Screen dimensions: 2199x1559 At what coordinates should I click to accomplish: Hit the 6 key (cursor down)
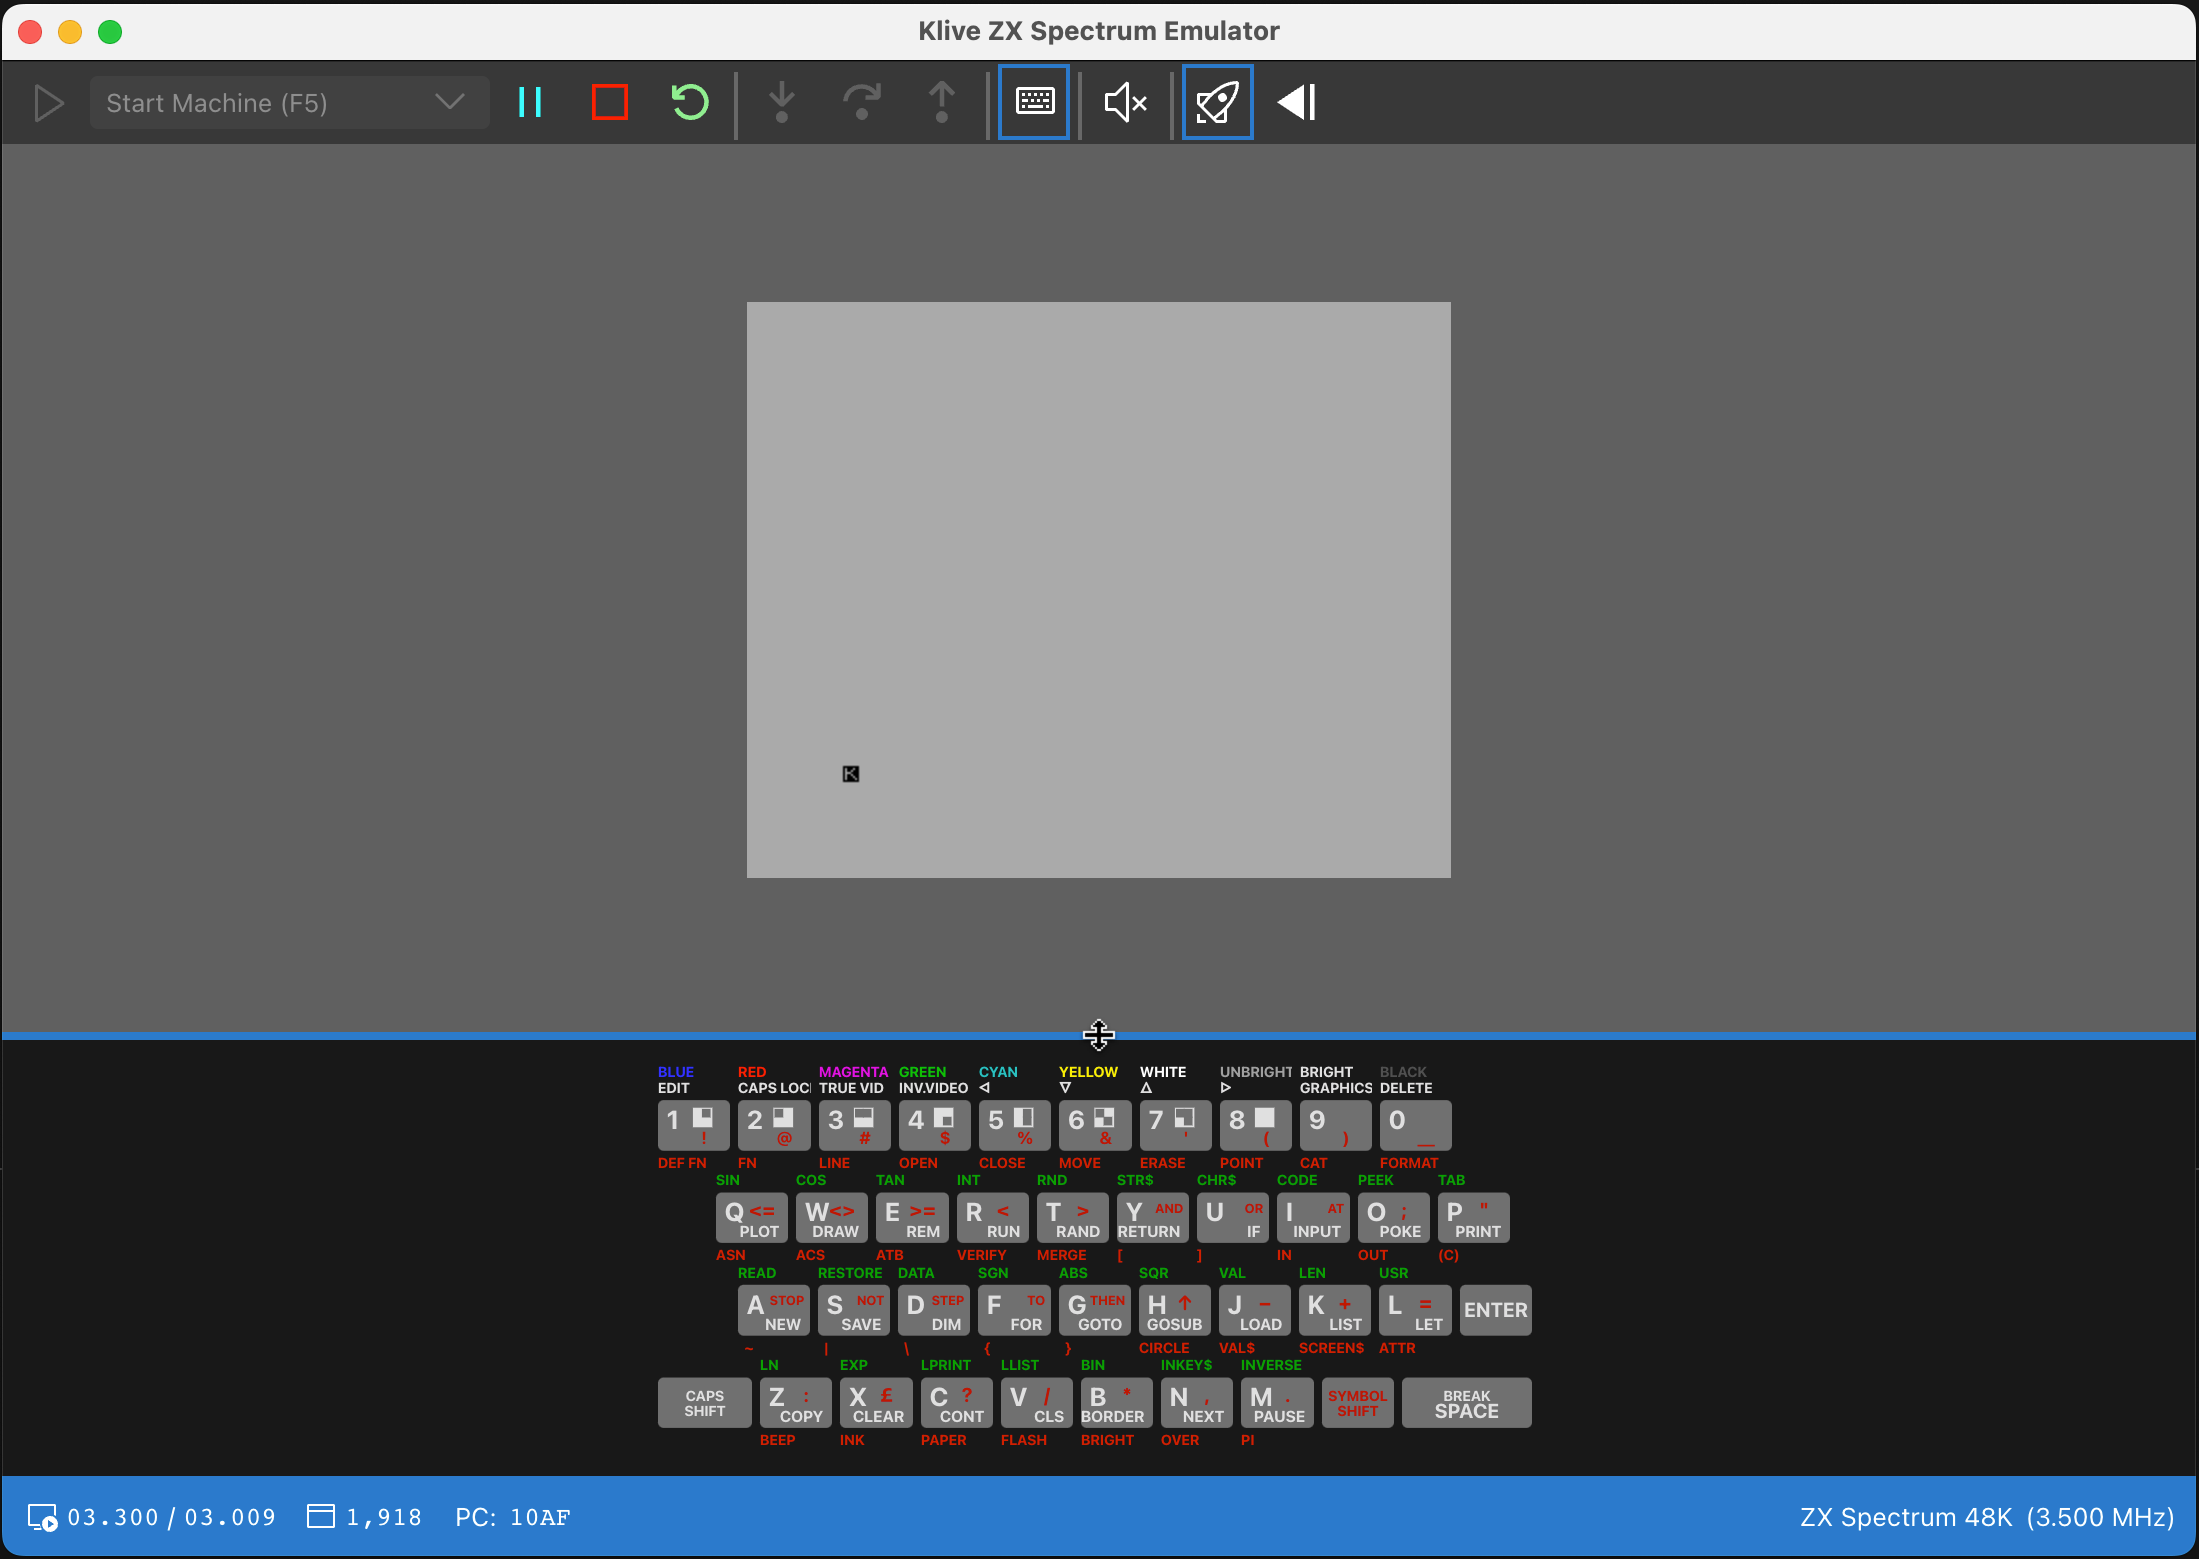[x=1095, y=1125]
